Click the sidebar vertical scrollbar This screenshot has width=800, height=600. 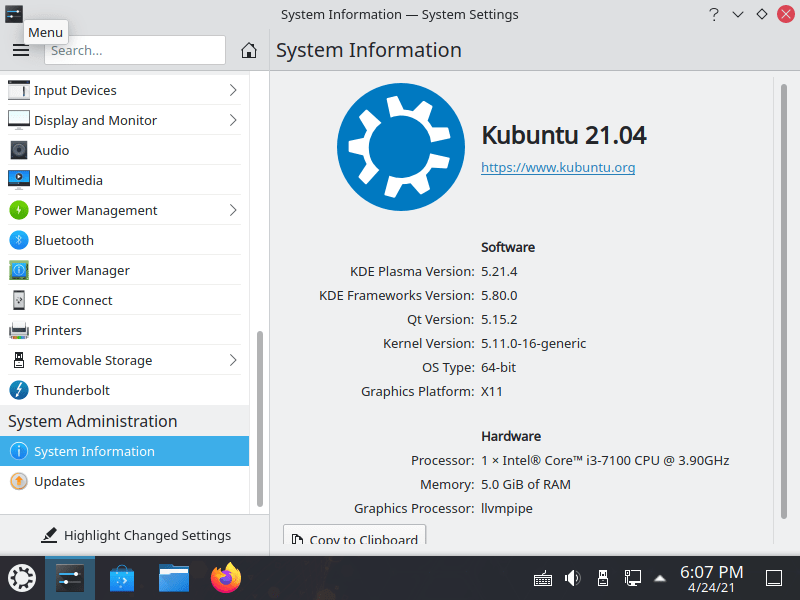pyautogui.click(x=260, y=418)
